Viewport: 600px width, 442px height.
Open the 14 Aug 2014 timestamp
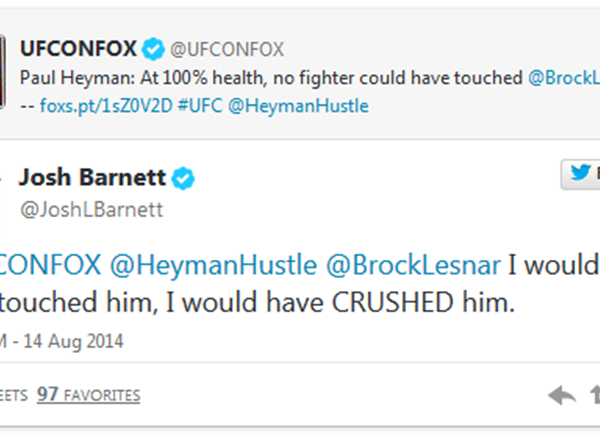click(68, 341)
